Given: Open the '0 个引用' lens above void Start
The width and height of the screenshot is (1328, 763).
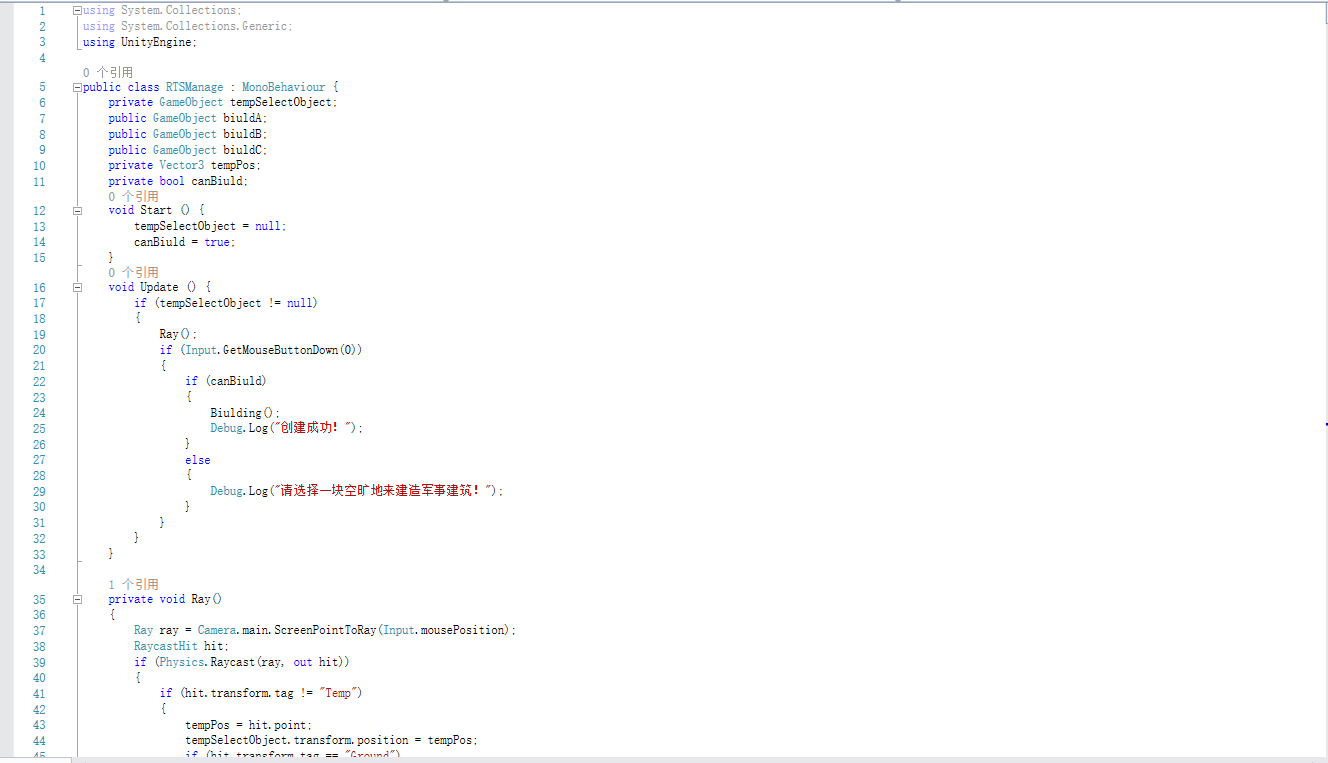Looking at the screenshot, I should pyautogui.click(x=134, y=196).
